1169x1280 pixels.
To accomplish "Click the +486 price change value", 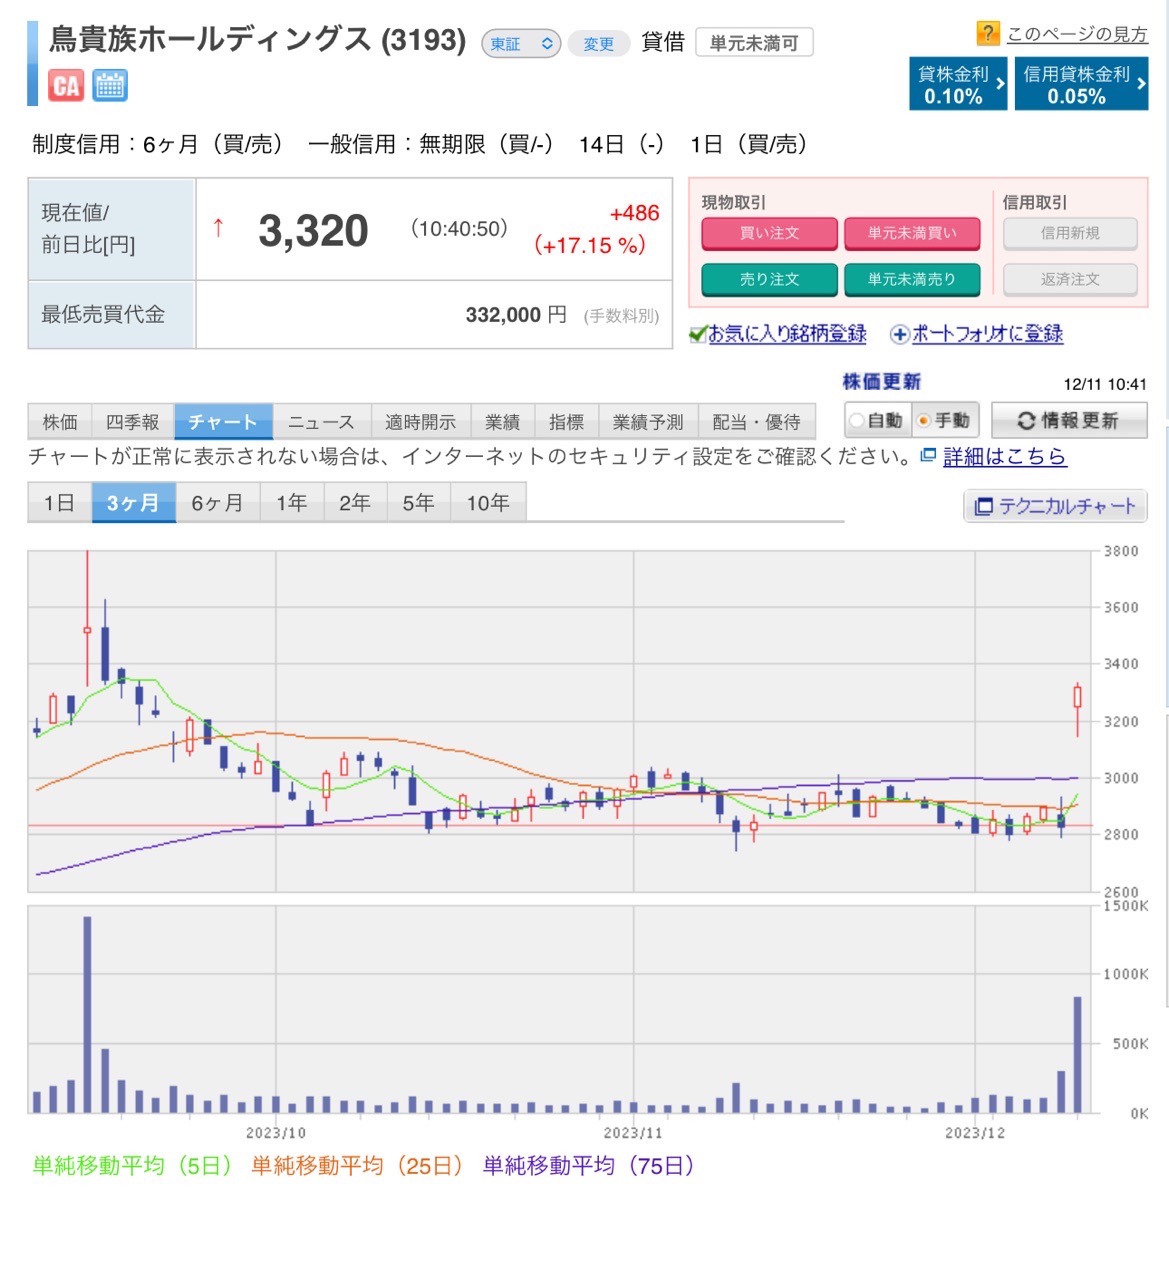I will (634, 213).
